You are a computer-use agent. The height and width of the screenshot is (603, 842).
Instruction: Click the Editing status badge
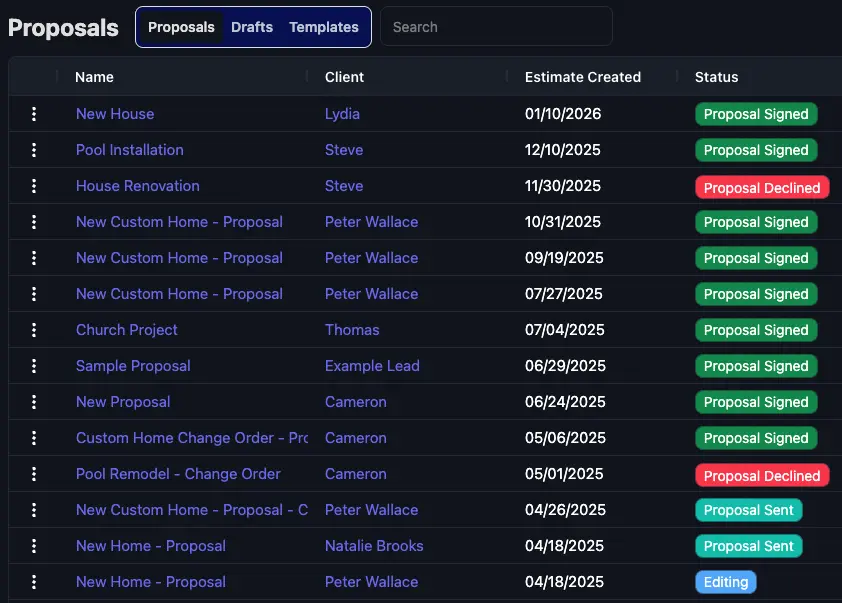(726, 582)
